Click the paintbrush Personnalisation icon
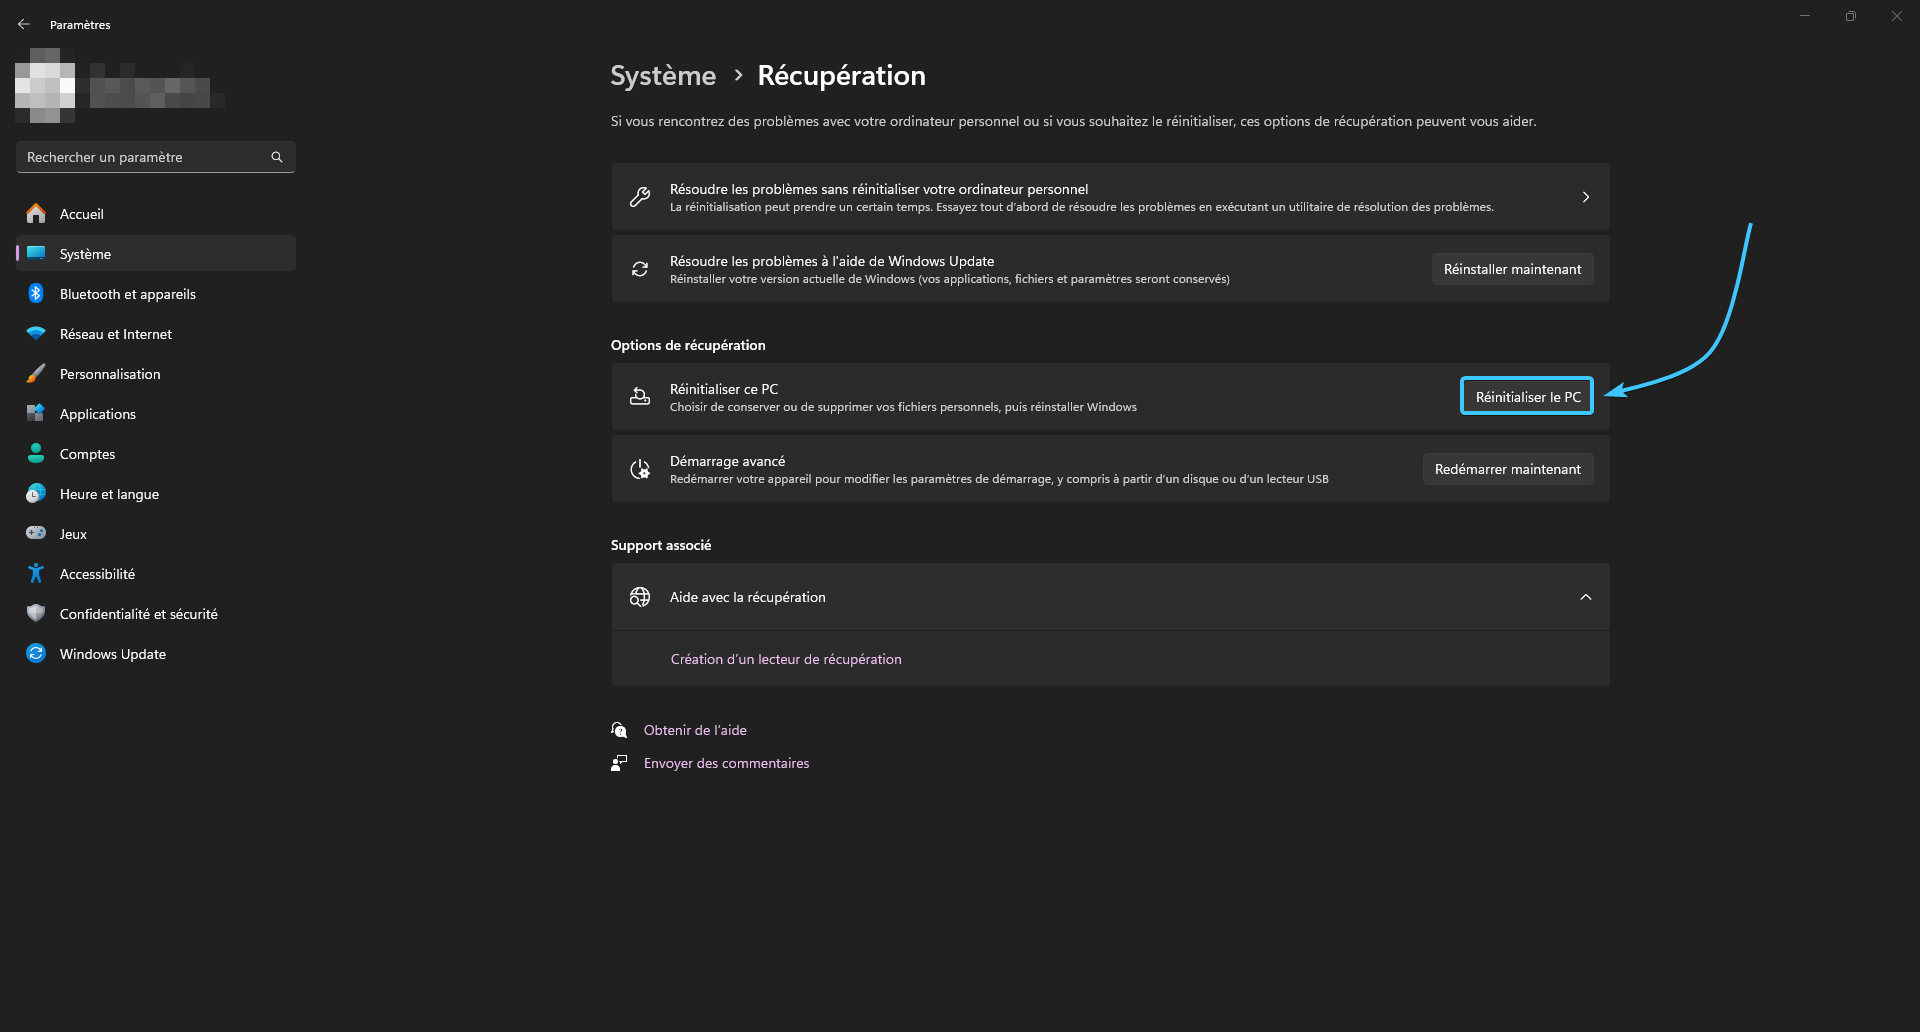 pos(36,374)
